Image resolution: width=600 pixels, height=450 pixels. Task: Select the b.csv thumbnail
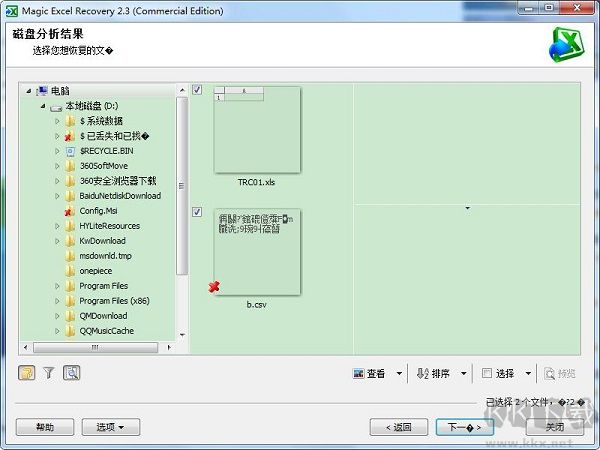click(x=257, y=252)
